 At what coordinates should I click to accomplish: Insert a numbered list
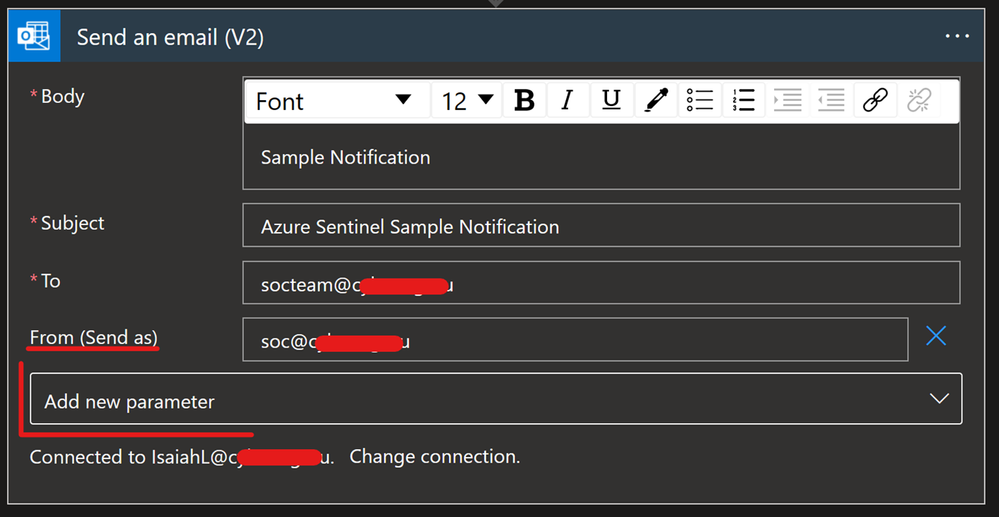[744, 101]
